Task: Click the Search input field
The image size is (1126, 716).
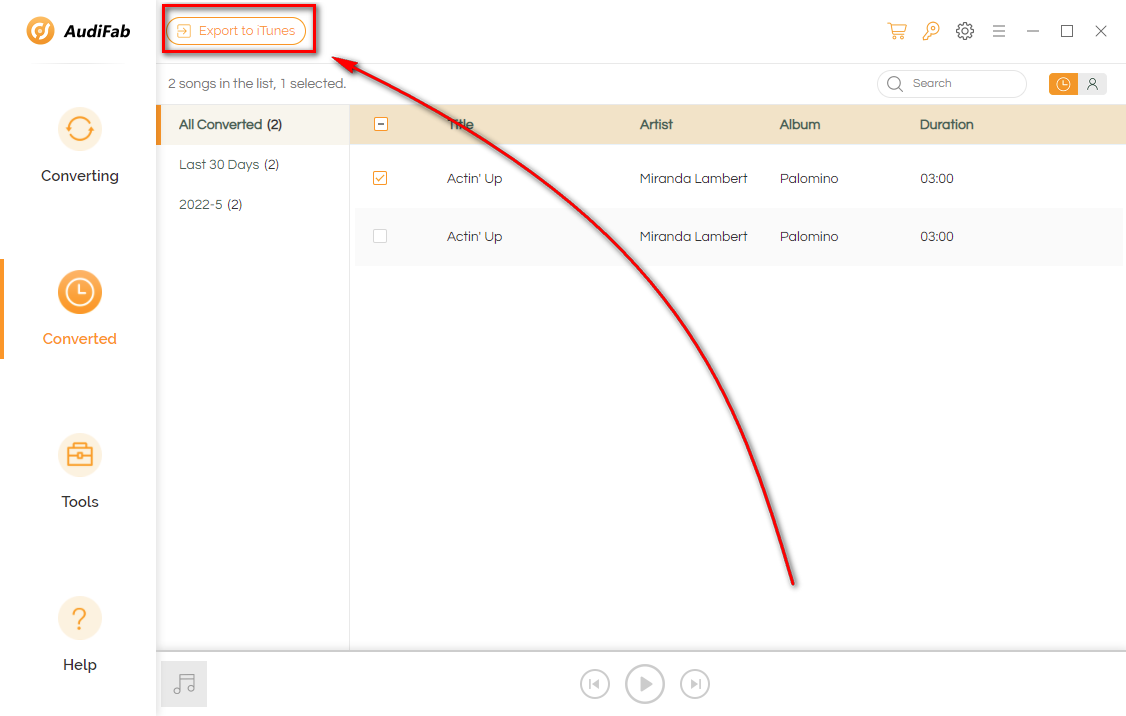Action: tap(951, 84)
